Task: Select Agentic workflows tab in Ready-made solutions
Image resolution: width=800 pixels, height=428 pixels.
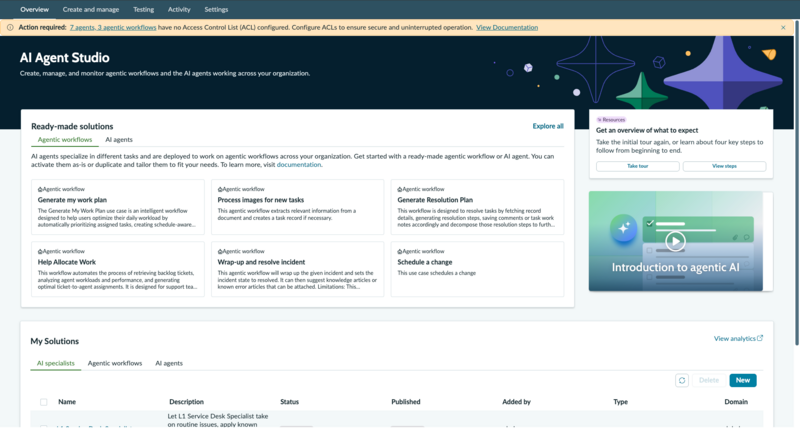Action: pos(65,140)
